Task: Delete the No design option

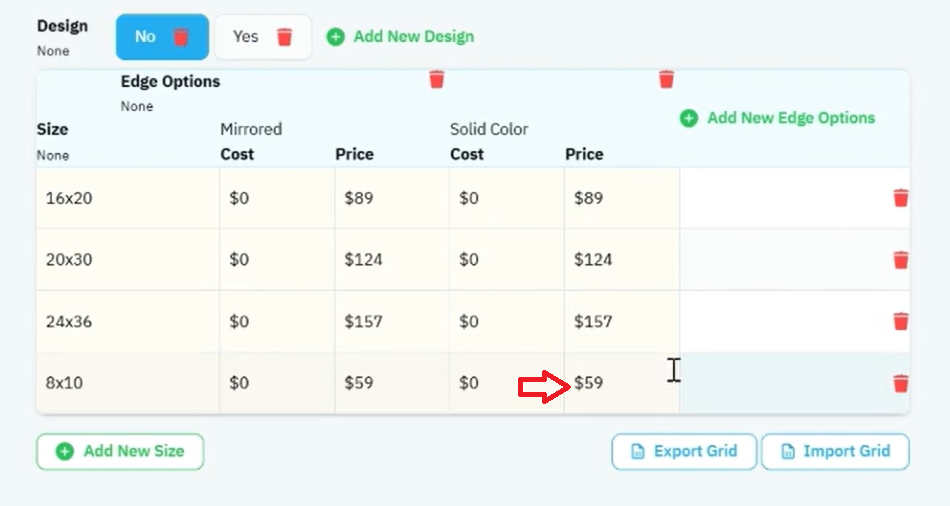Action: coord(181,37)
